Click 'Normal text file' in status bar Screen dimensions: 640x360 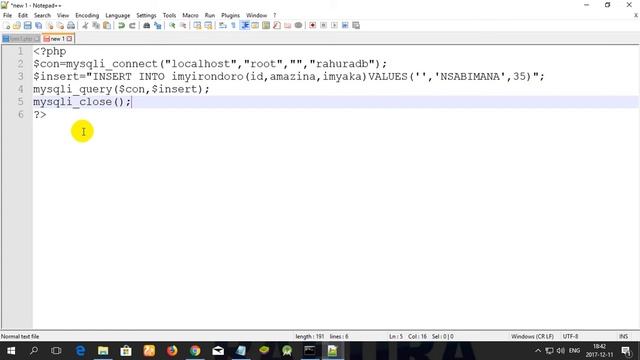(x=20, y=336)
